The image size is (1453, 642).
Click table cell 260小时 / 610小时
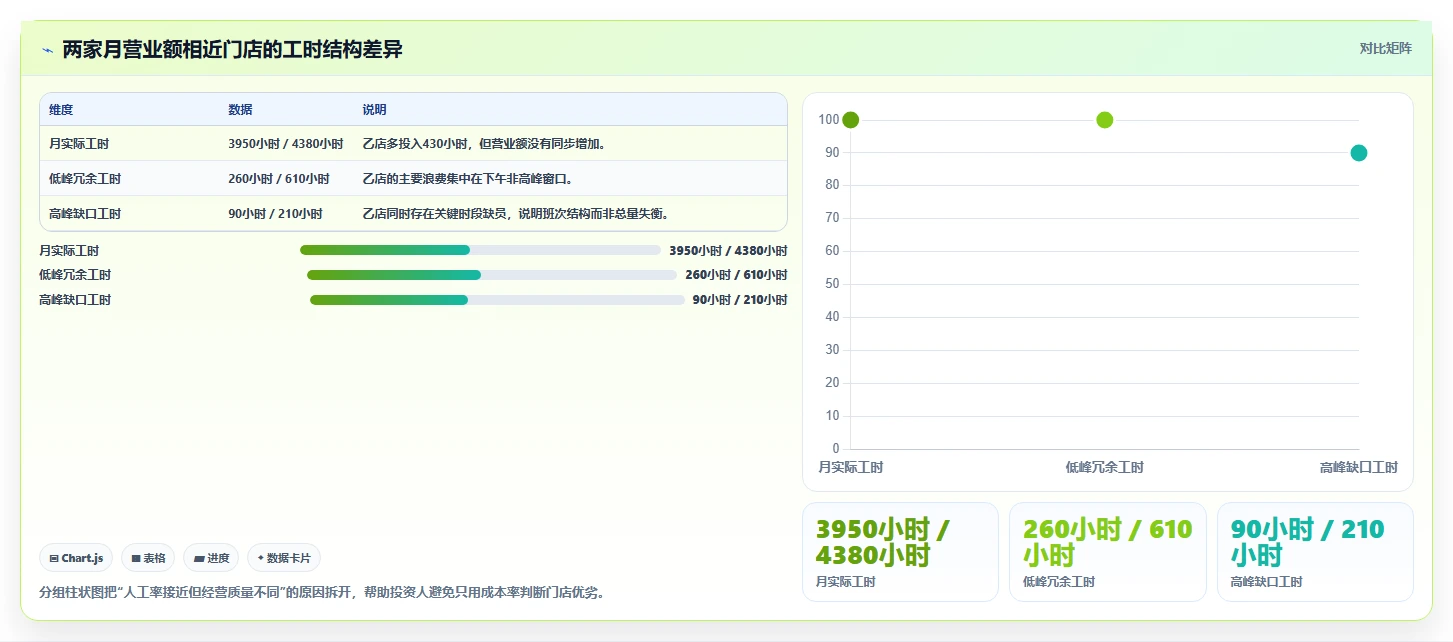click(x=279, y=179)
